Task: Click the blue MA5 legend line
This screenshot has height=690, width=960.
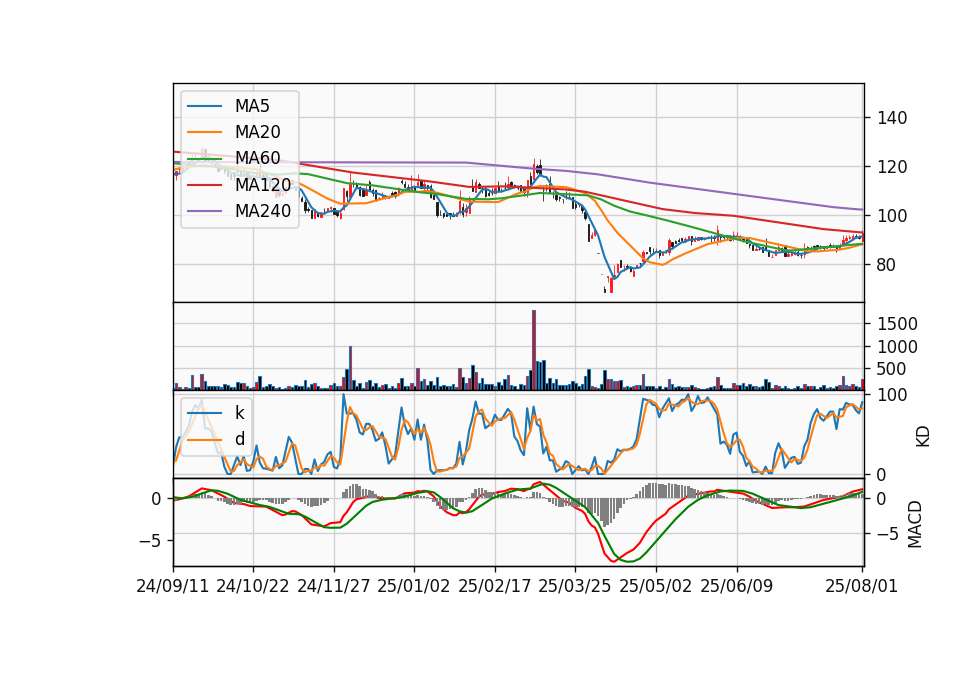Action: pos(204,106)
